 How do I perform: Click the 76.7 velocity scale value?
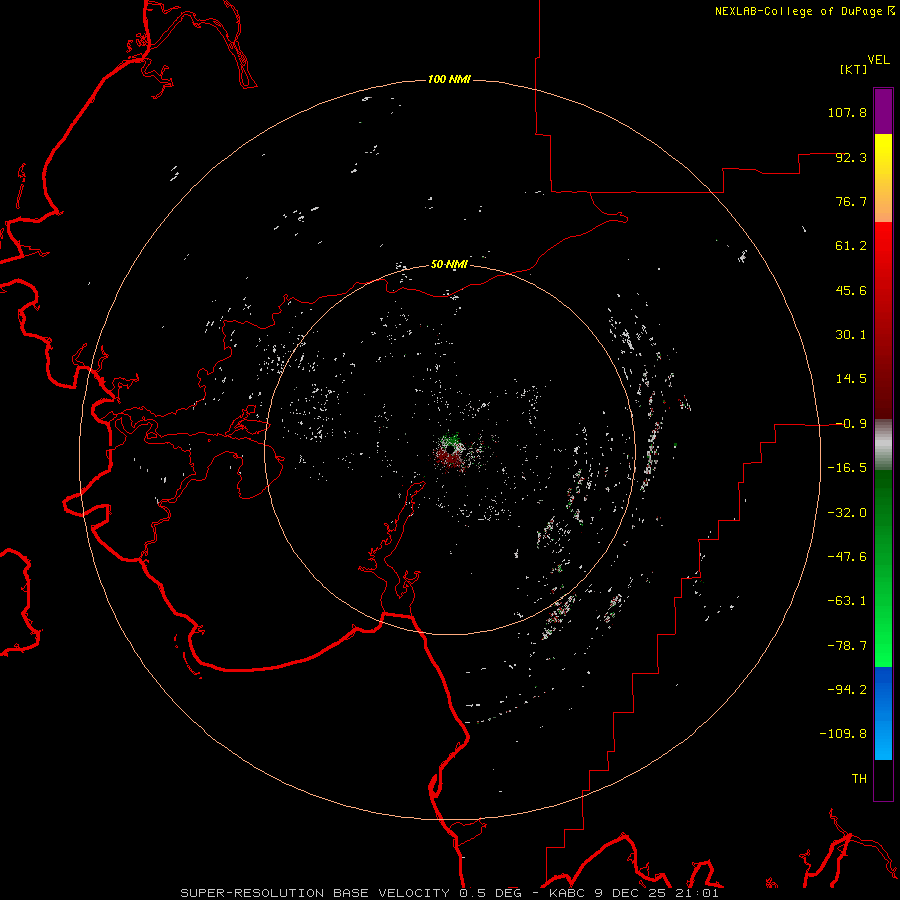pos(851,201)
